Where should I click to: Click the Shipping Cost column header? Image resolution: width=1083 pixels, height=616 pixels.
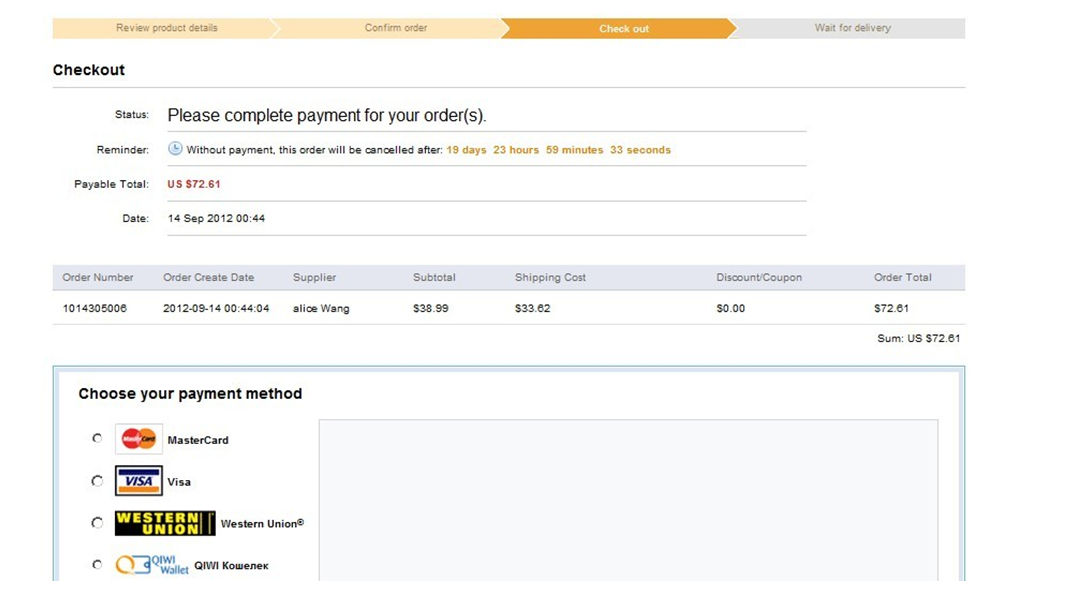tap(550, 278)
